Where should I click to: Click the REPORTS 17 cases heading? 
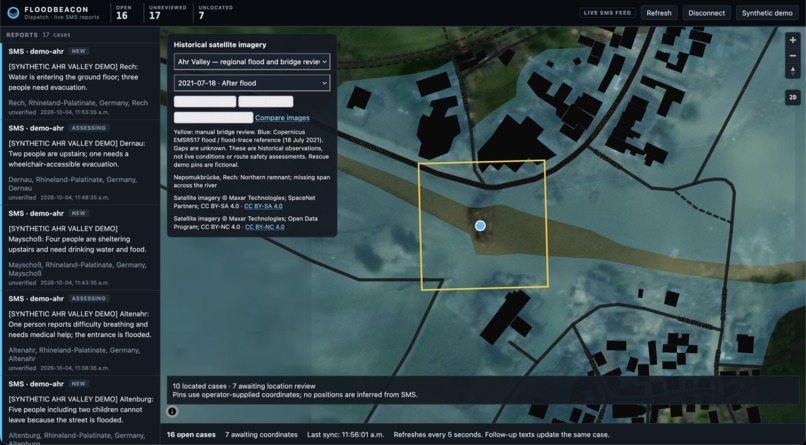[38, 35]
